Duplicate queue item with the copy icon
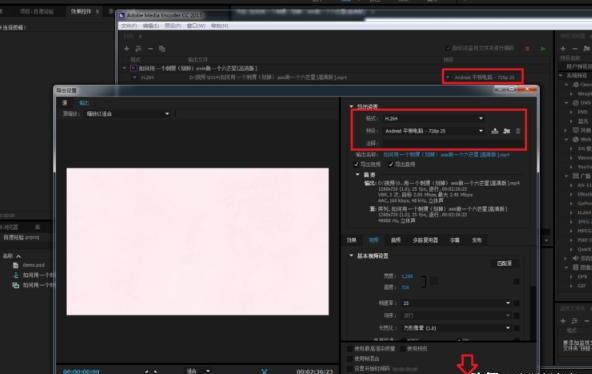592x374 pixels. pyautogui.click(x=162, y=49)
